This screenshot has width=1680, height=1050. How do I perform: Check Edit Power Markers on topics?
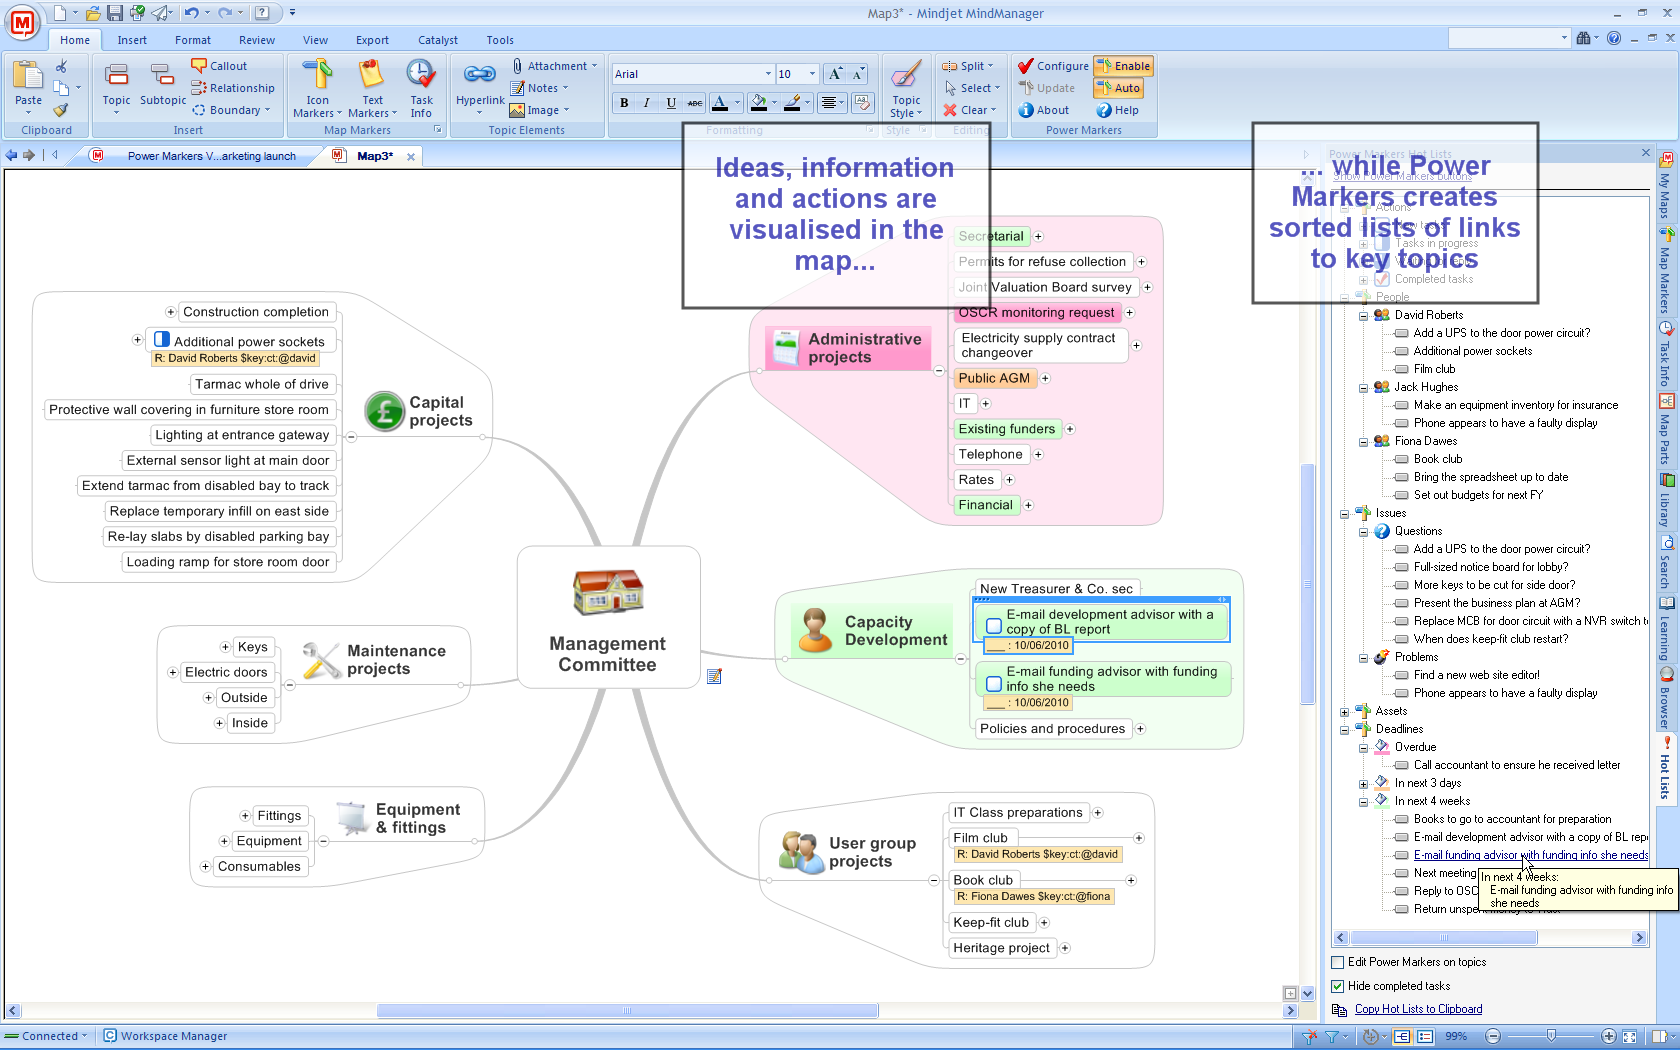click(x=1338, y=962)
